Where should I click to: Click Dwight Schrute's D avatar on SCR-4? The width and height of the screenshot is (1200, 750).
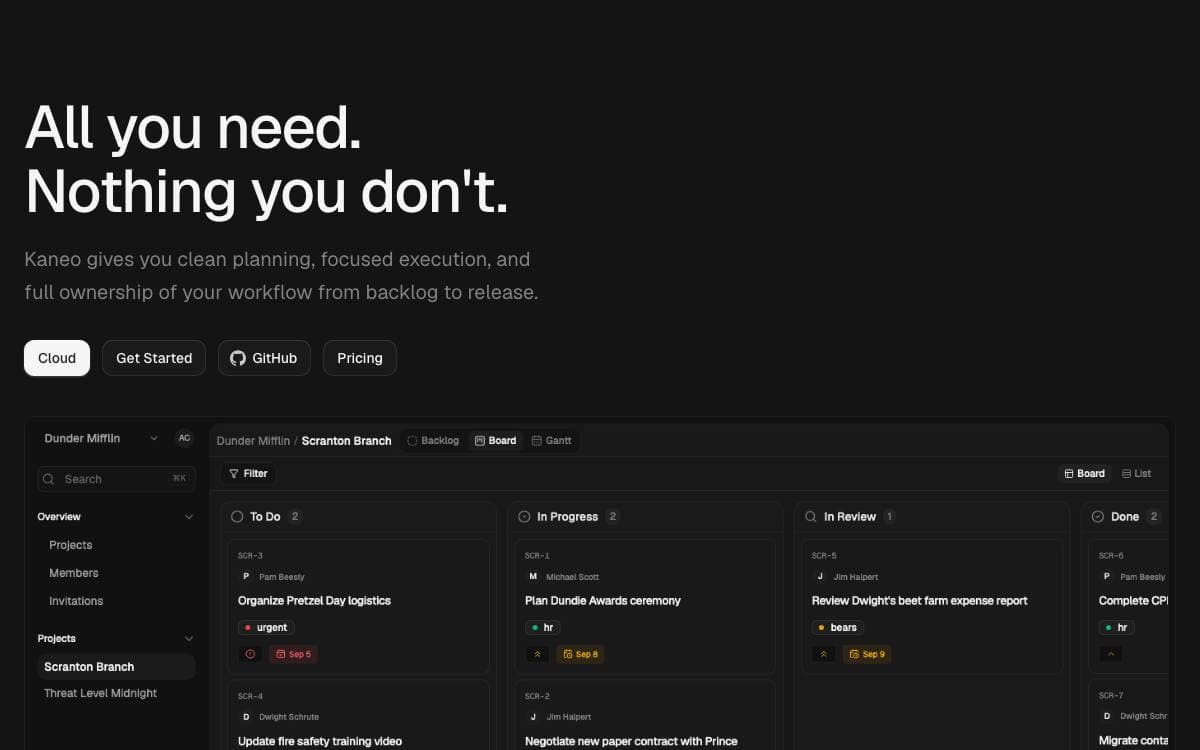coord(246,716)
